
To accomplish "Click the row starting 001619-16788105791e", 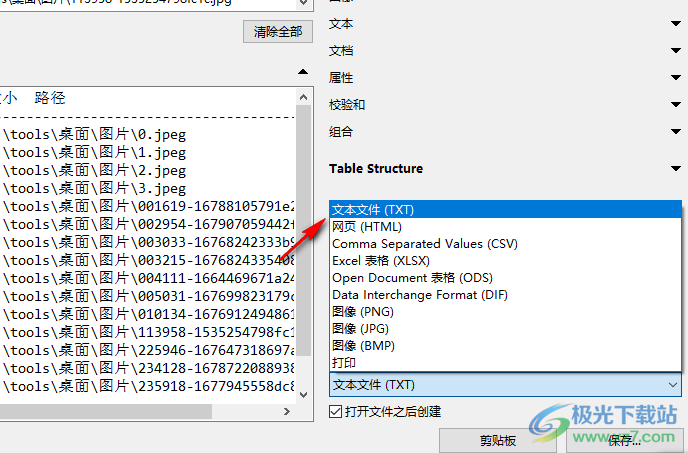I will tap(148, 206).
